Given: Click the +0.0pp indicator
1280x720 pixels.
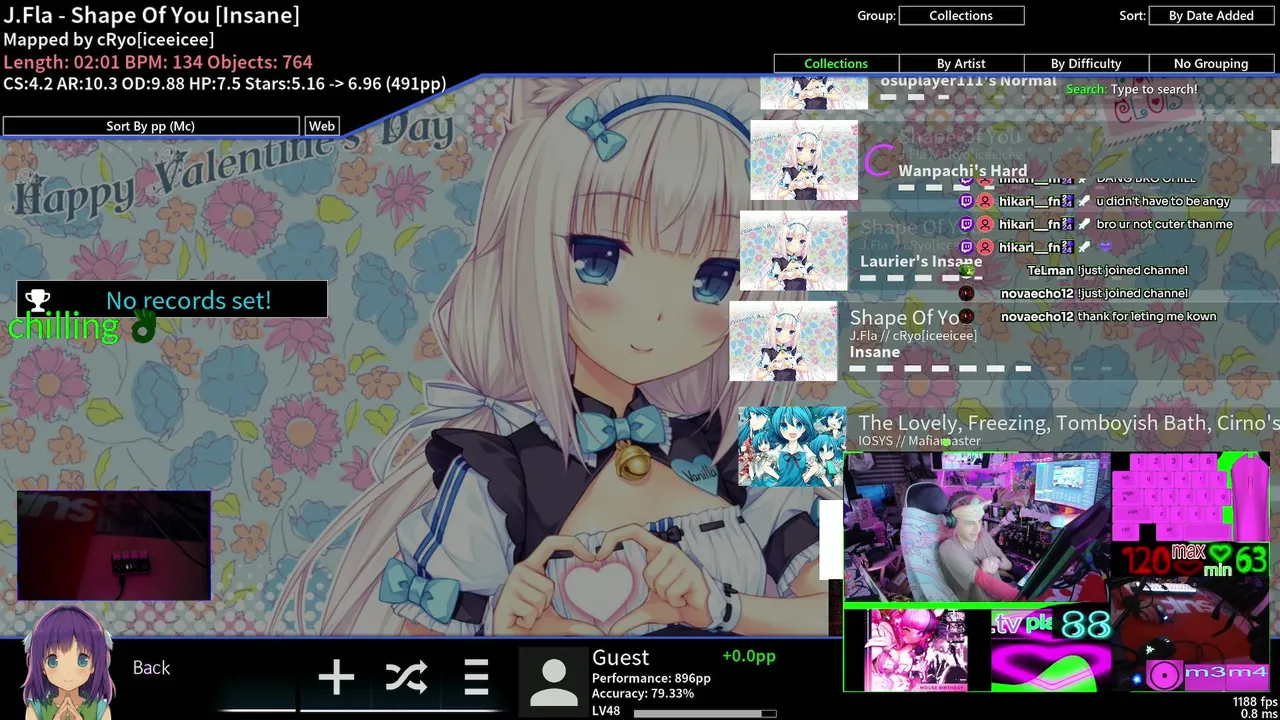Looking at the screenshot, I should click(x=748, y=656).
